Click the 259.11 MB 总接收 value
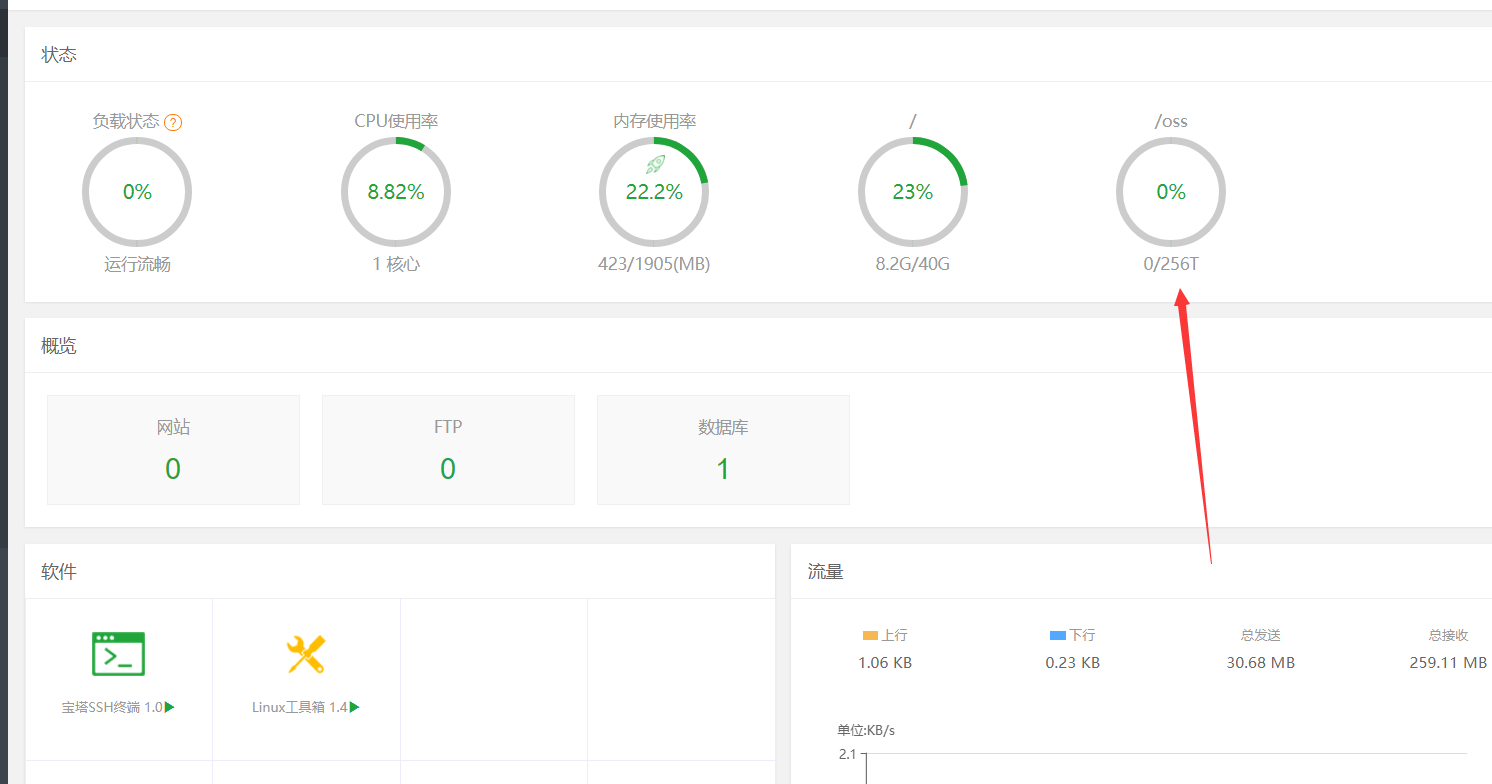The image size is (1492, 784). tap(1448, 663)
